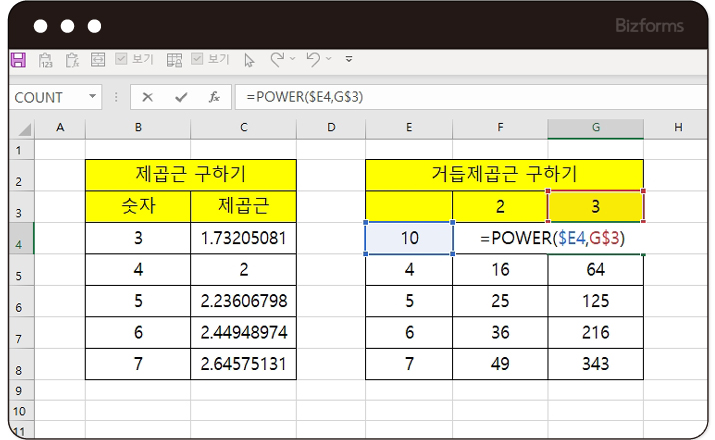Click the cell containing 36
715x440 pixels.
tap(500, 332)
